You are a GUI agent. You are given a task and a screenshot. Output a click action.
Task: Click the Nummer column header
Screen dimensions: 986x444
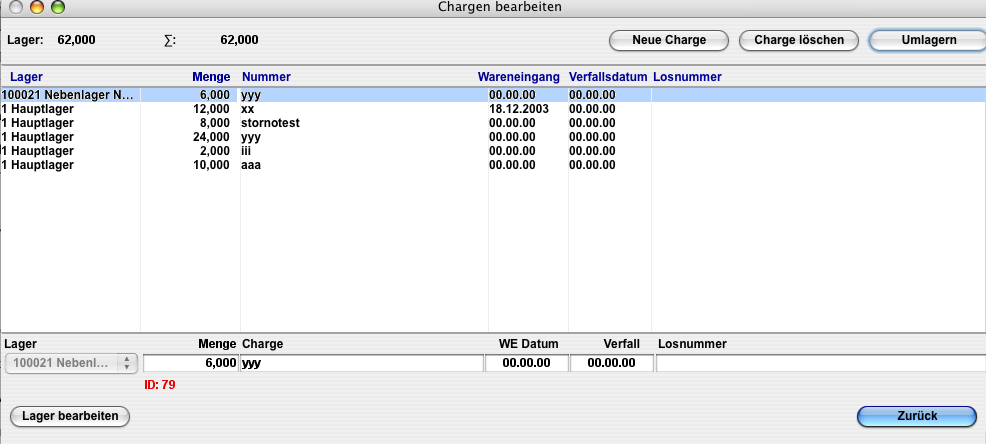click(x=266, y=77)
